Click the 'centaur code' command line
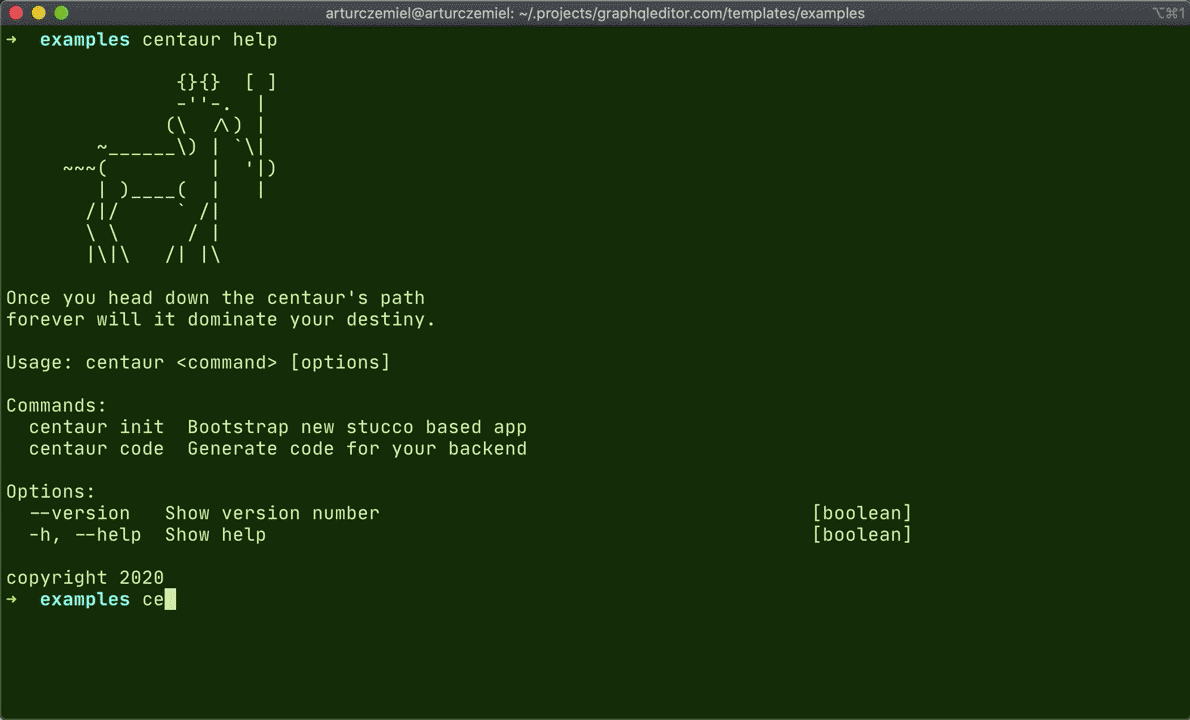 pos(278,448)
